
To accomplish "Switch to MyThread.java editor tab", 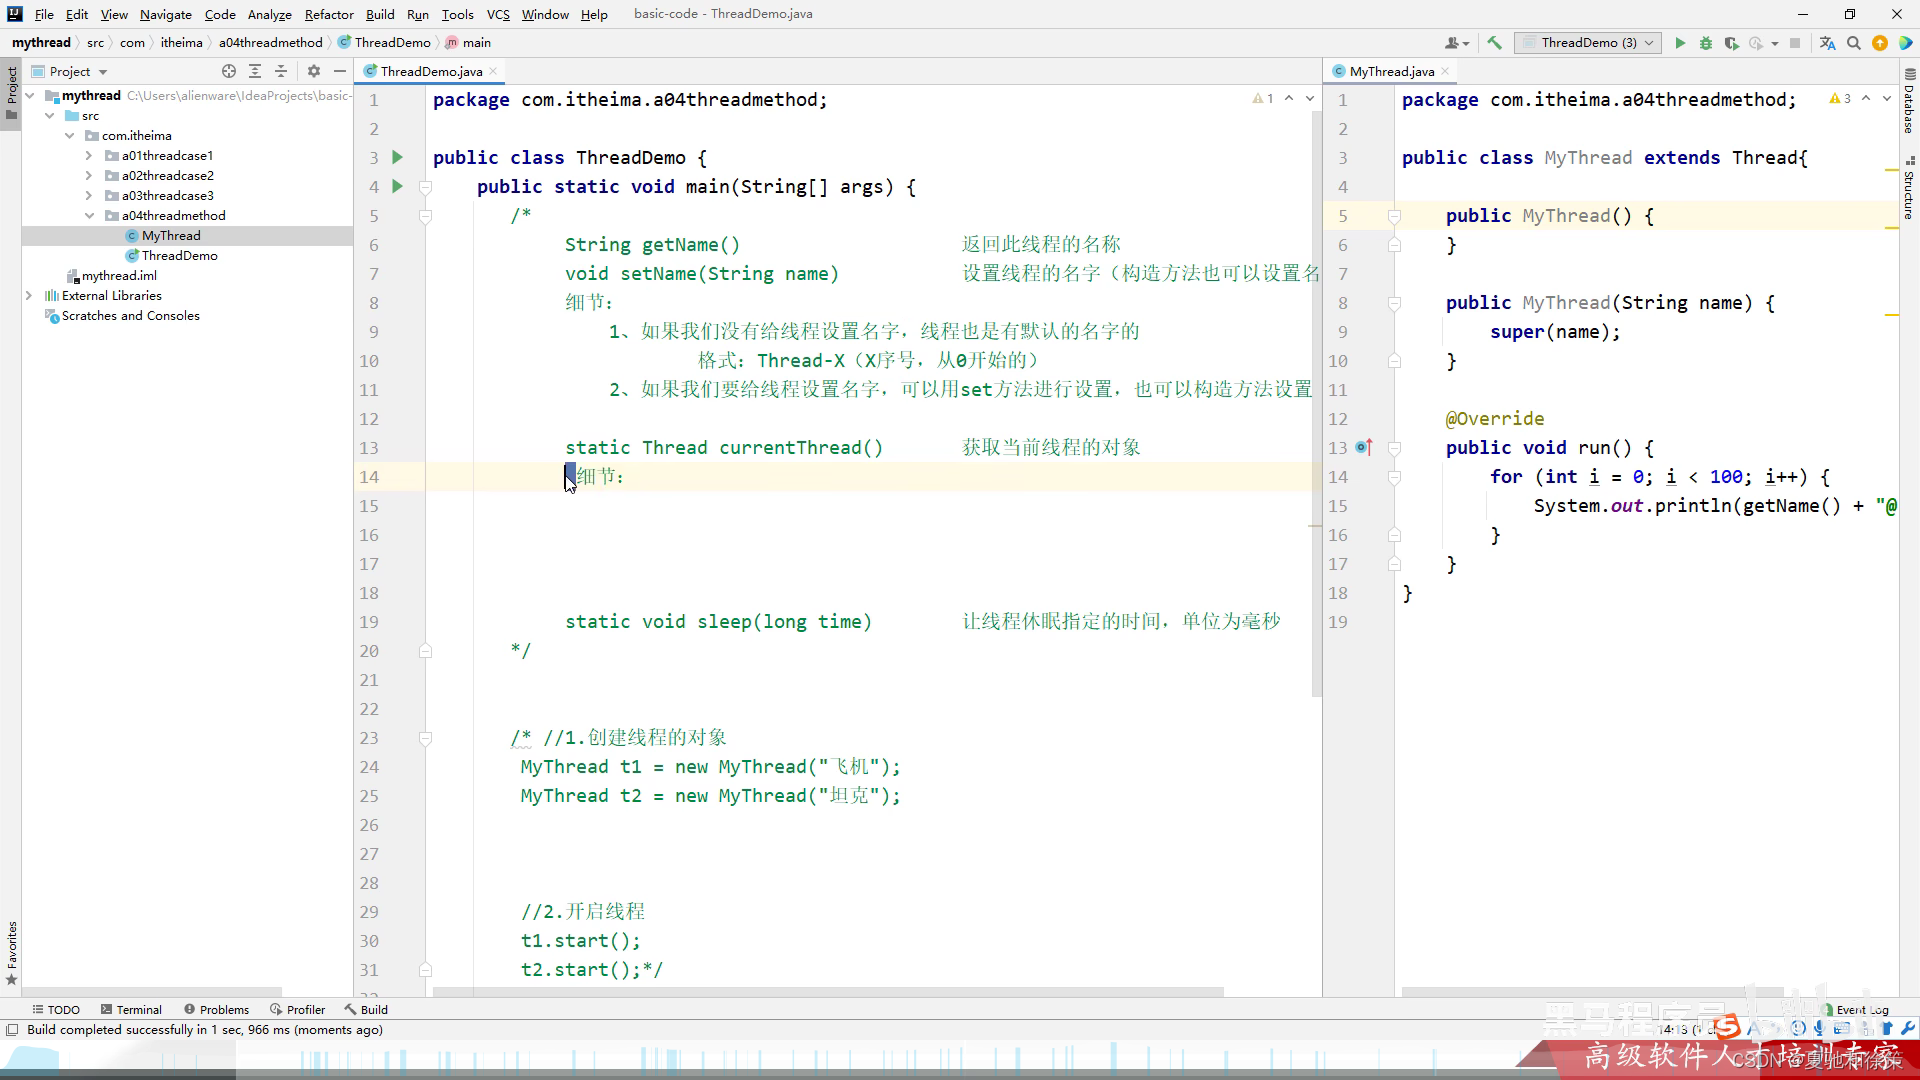I will point(1391,71).
